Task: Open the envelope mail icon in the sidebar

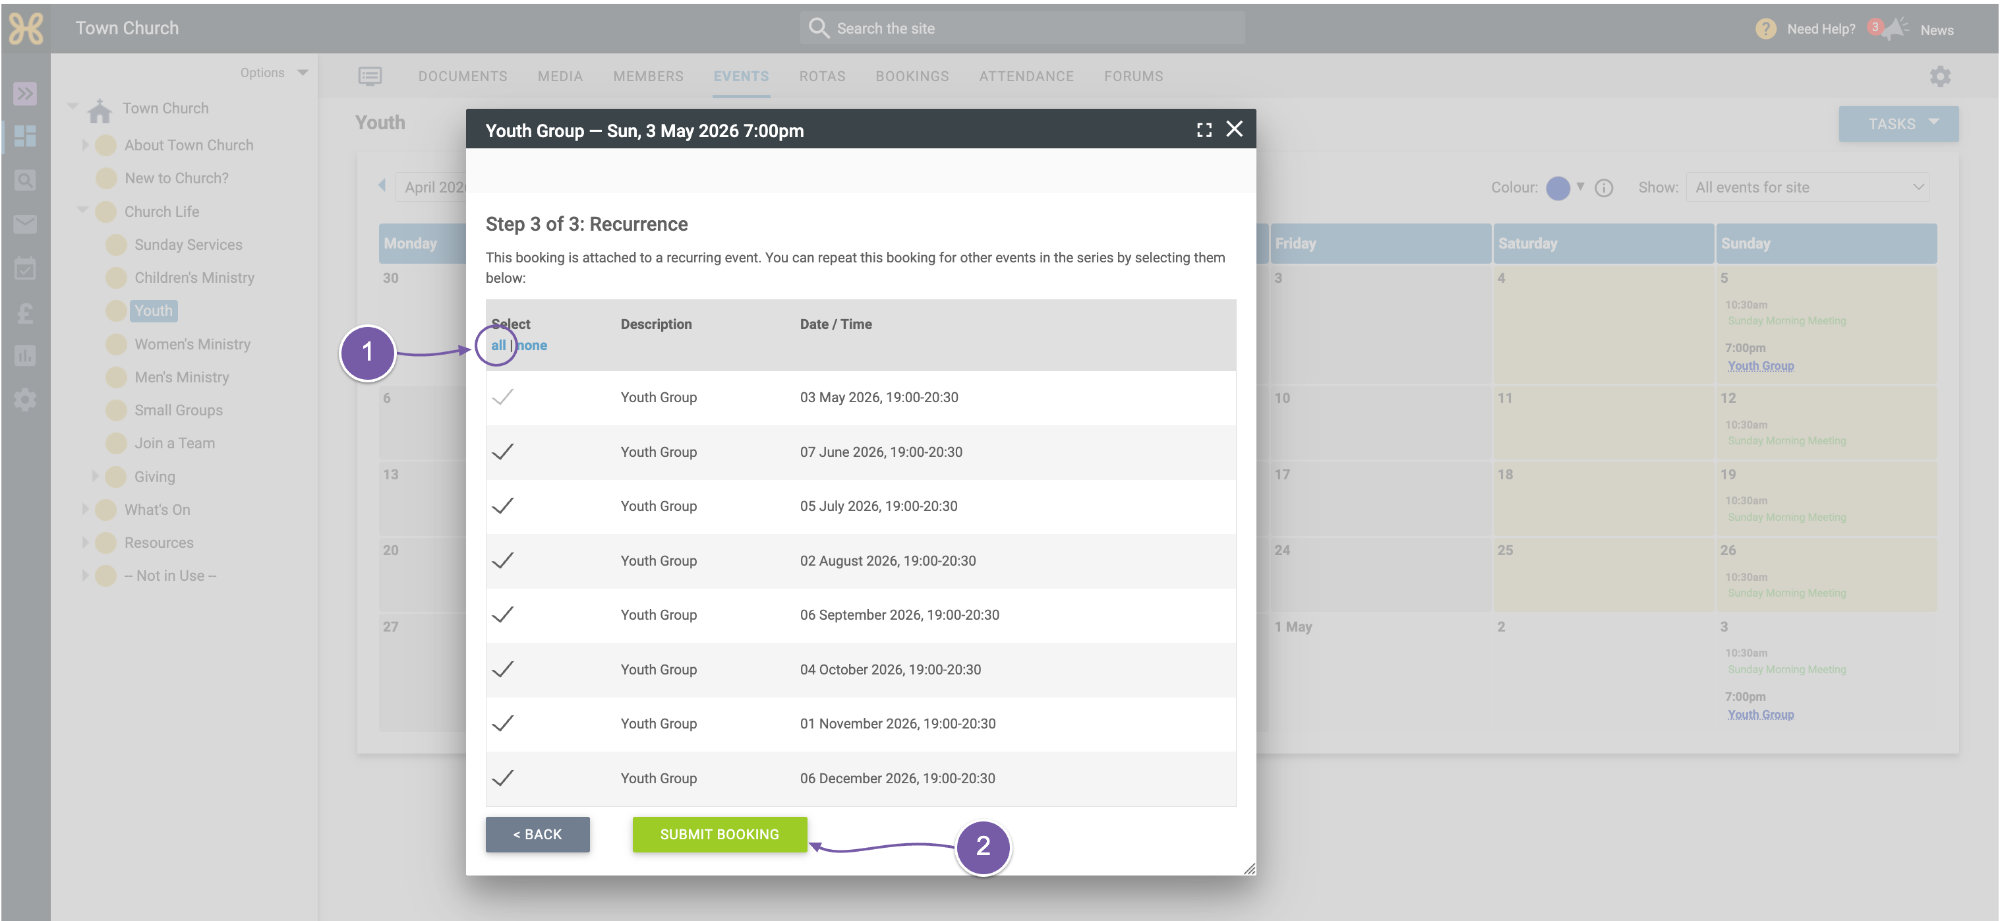Action: click(25, 224)
